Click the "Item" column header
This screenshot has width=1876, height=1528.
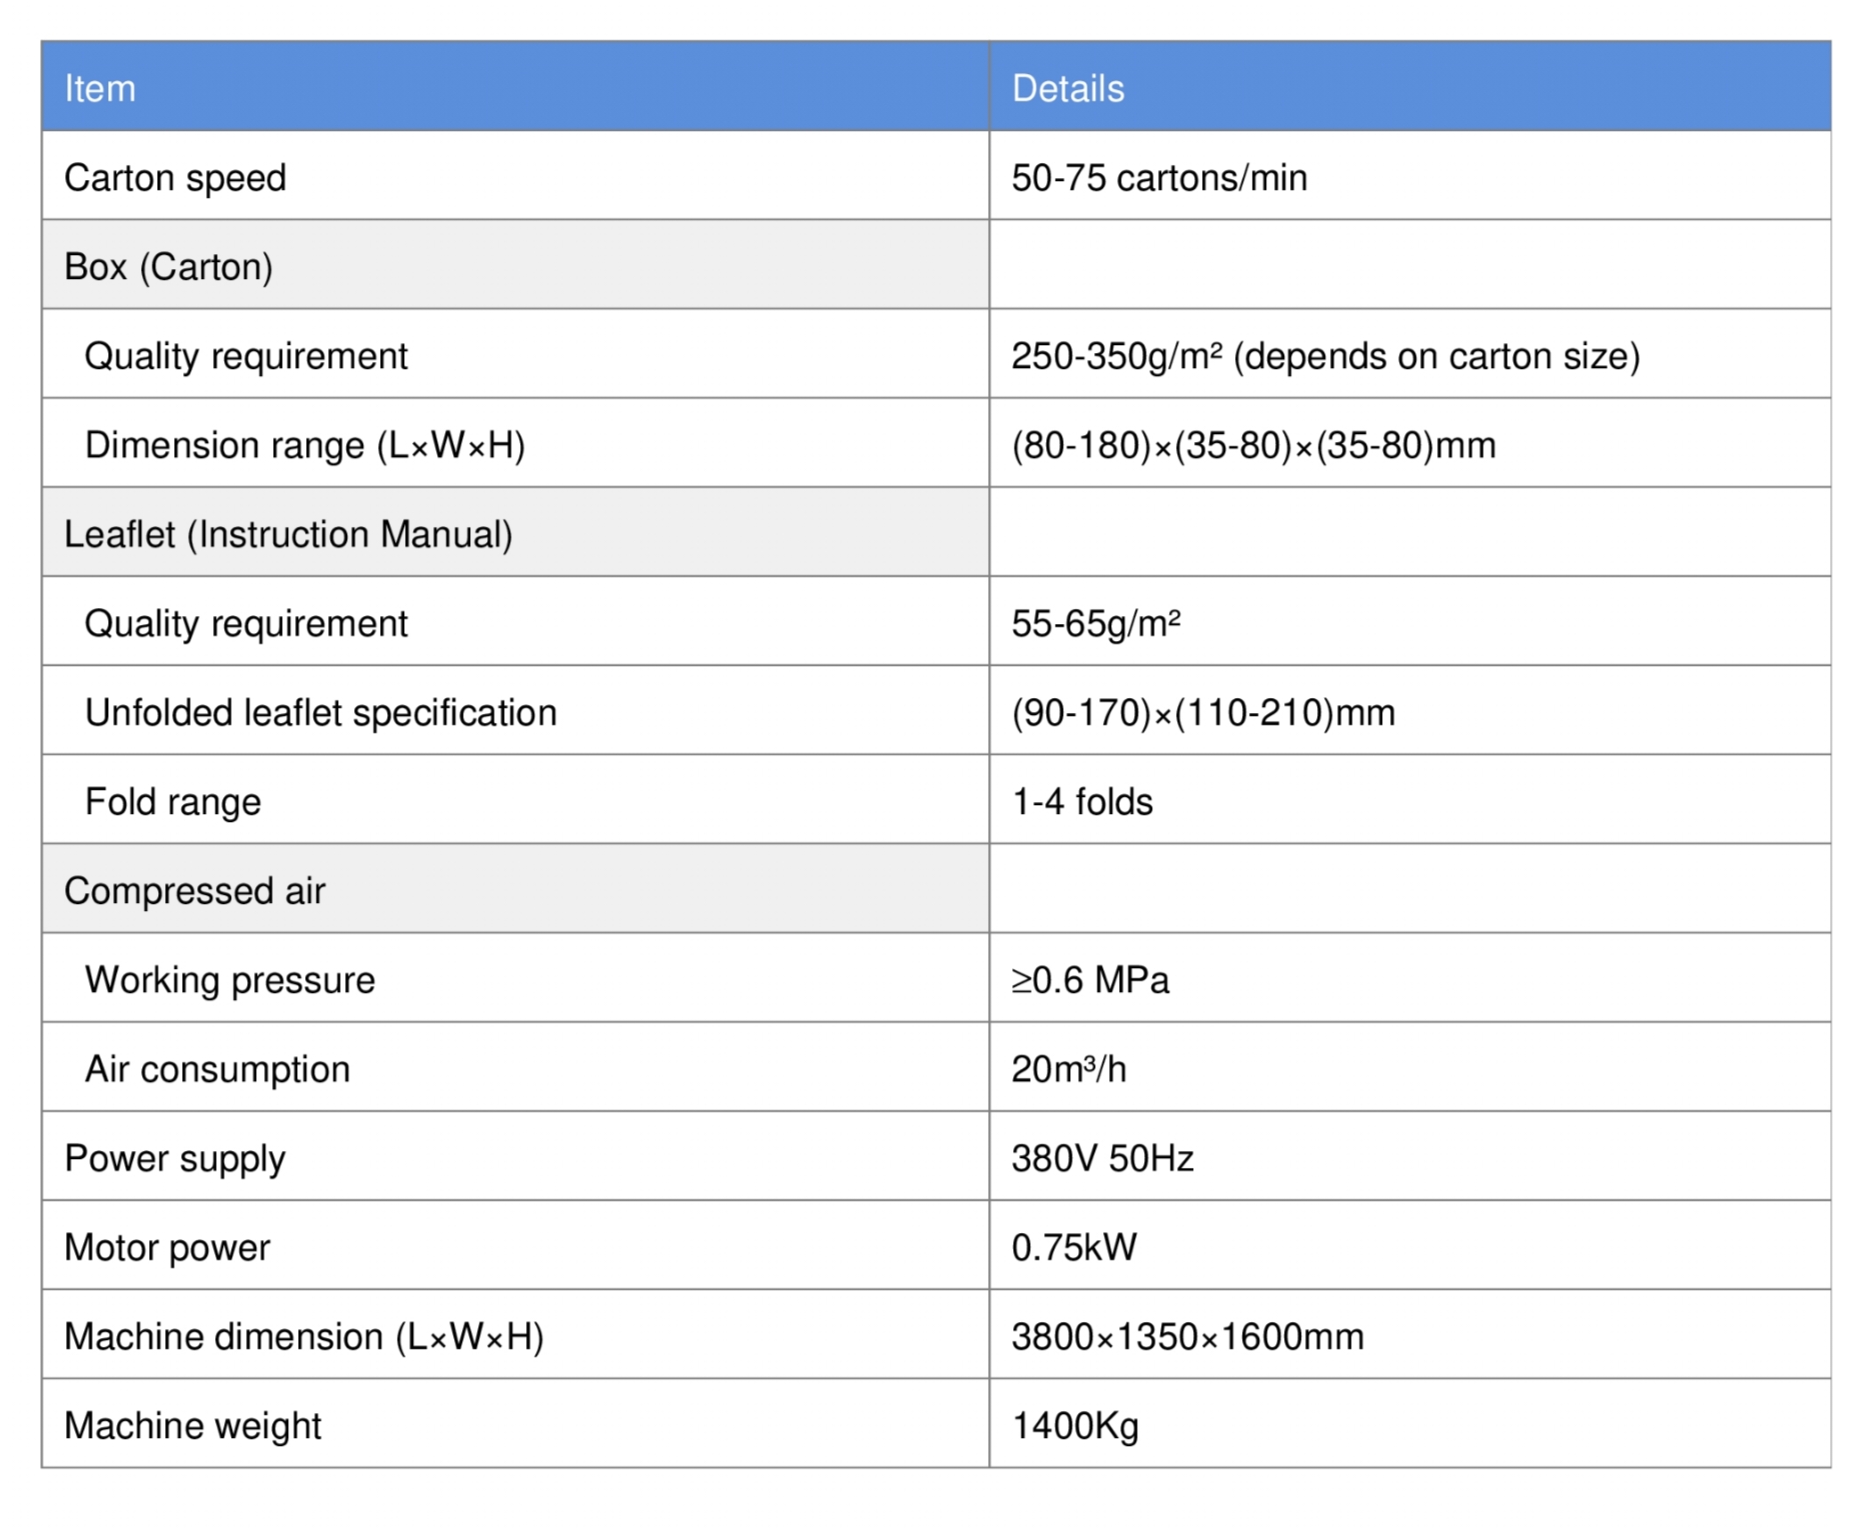click(100, 88)
